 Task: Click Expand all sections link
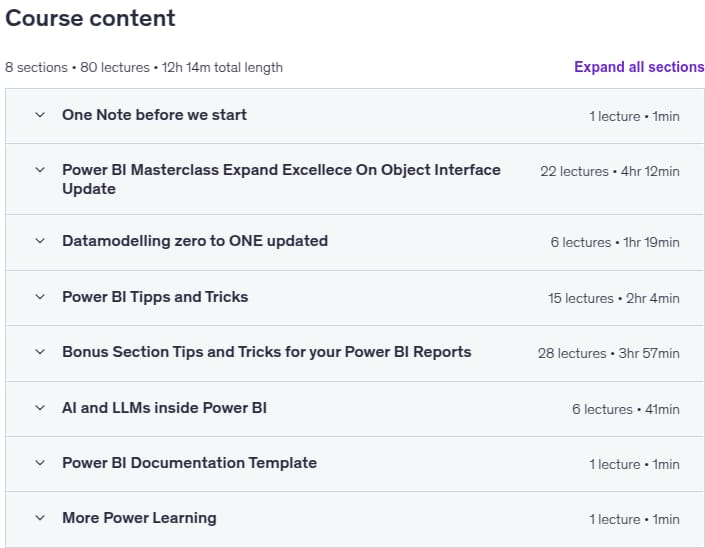[x=639, y=67]
